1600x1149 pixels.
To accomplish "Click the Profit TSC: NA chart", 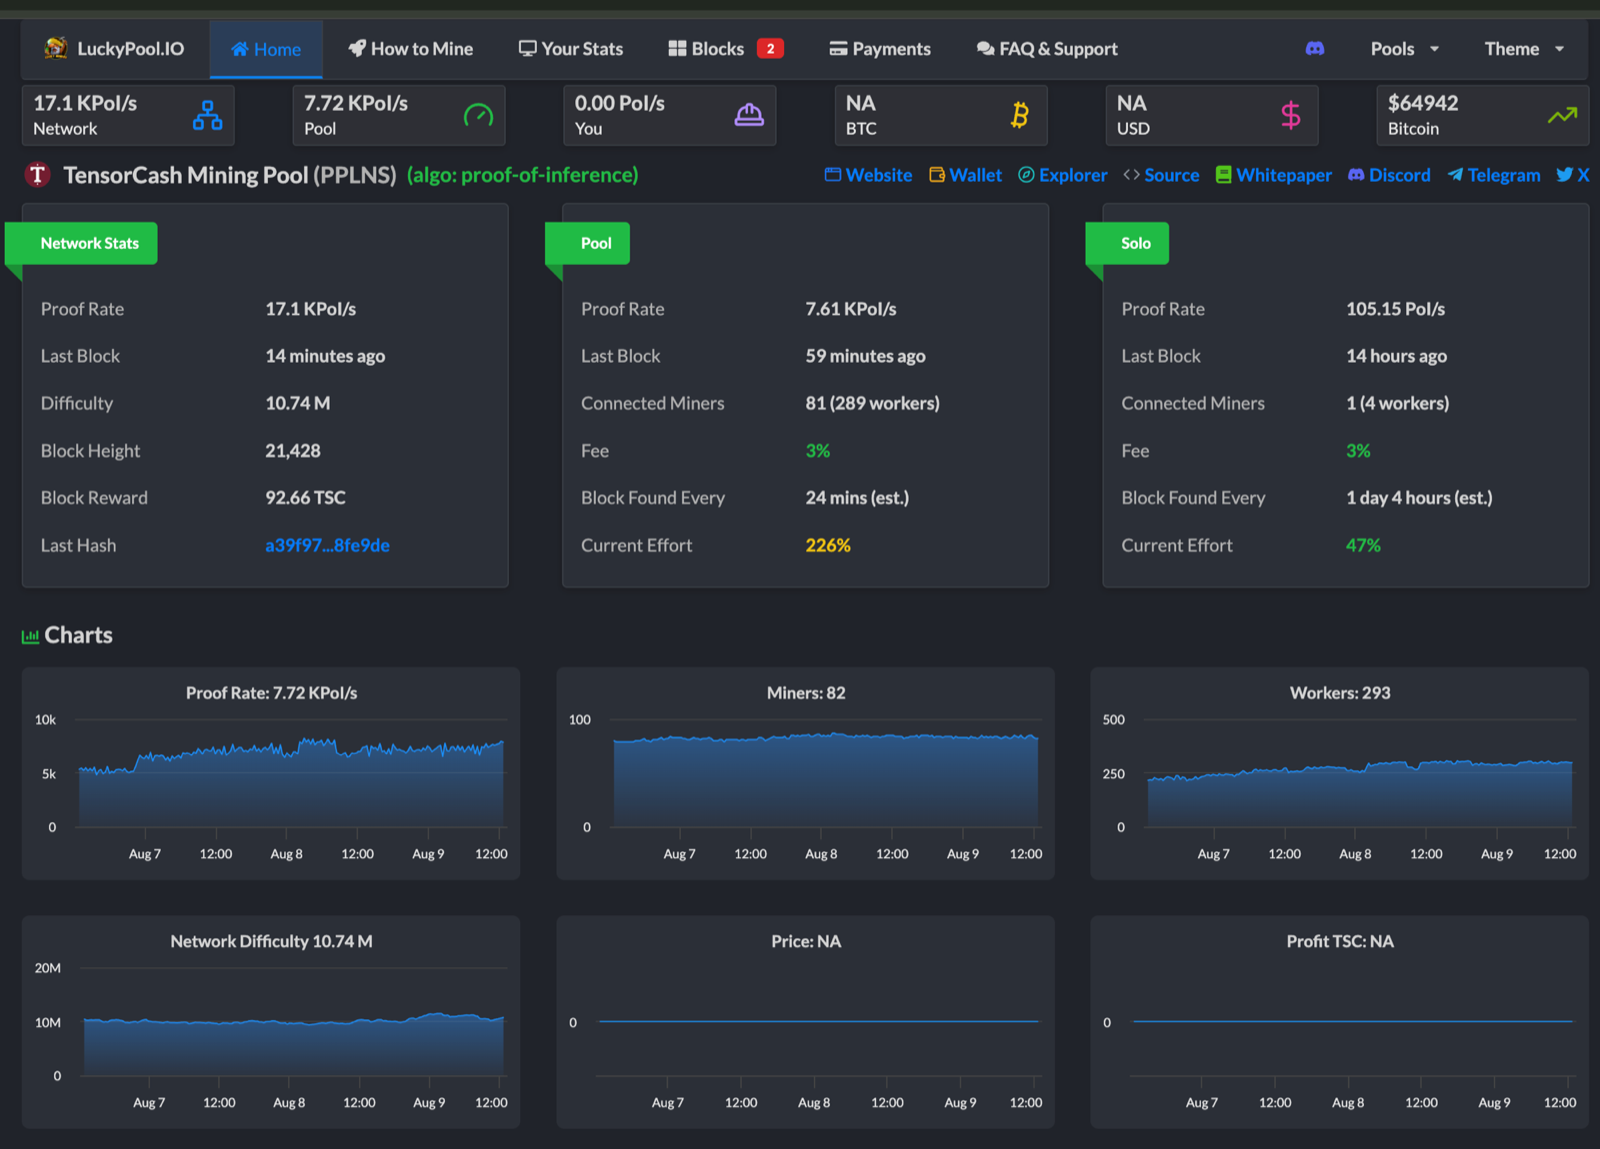I will [x=1340, y=1022].
